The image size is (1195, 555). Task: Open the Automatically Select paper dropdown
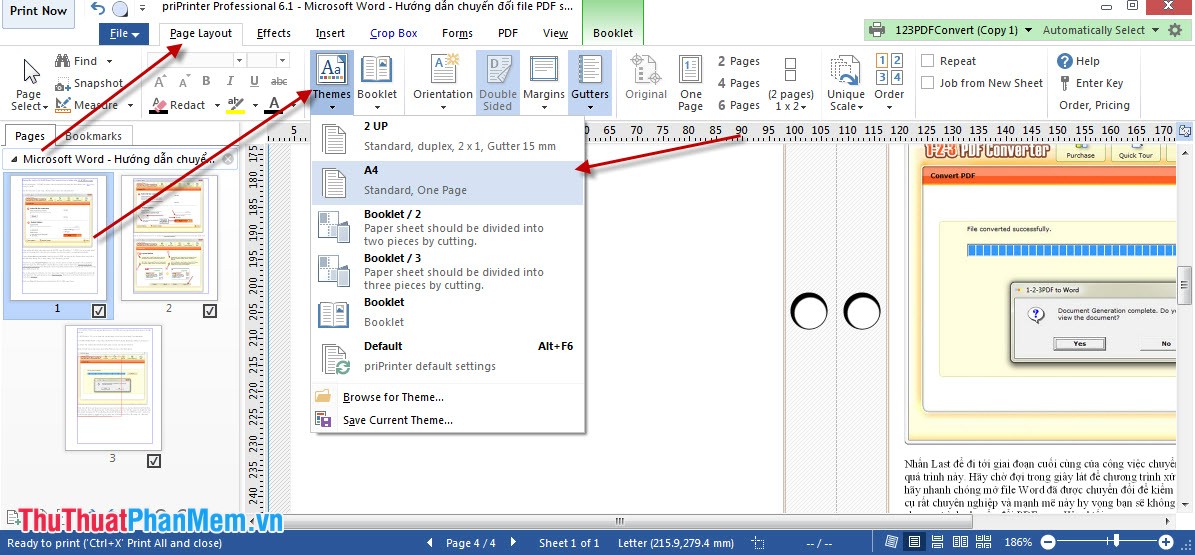(1101, 30)
